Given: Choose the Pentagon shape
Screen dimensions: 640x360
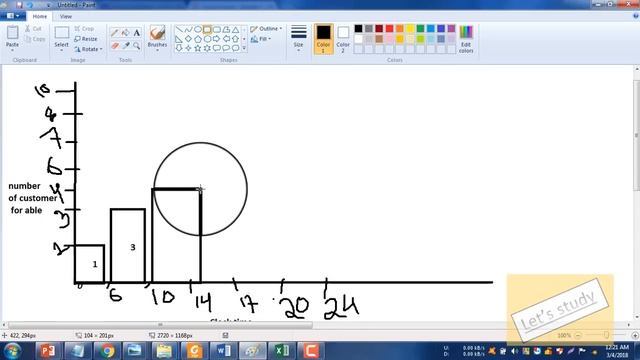Looking at the screenshot, I should click(198, 39).
